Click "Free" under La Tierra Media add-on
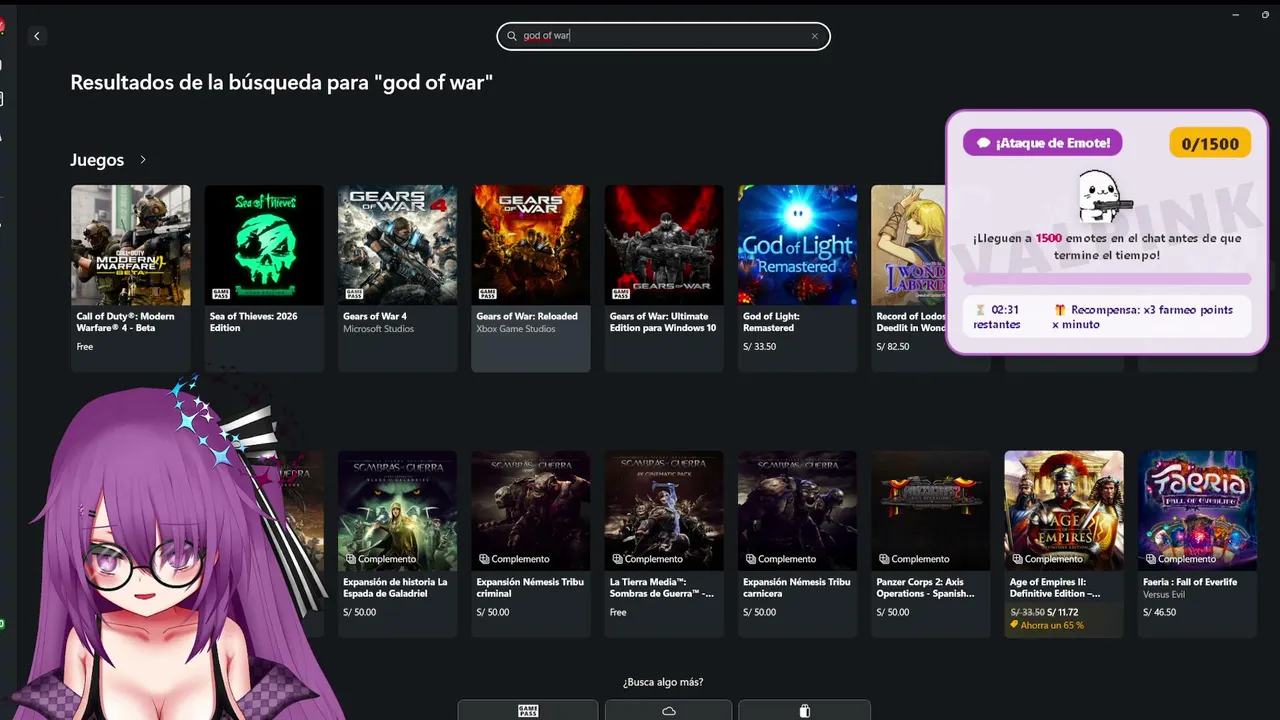 (x=618, y=612)
